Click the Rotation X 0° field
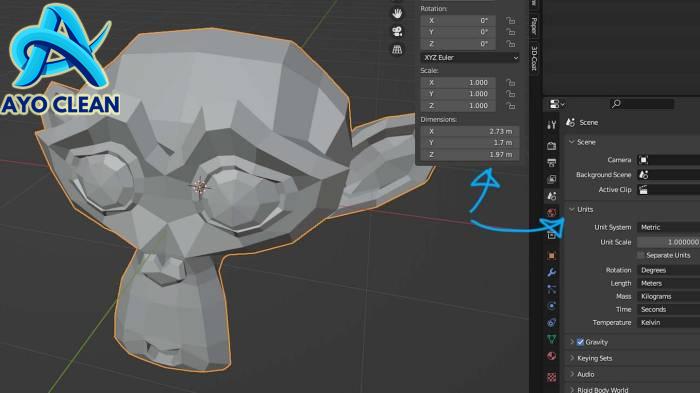This screenshot has width=700, height=393. [458, 21]
